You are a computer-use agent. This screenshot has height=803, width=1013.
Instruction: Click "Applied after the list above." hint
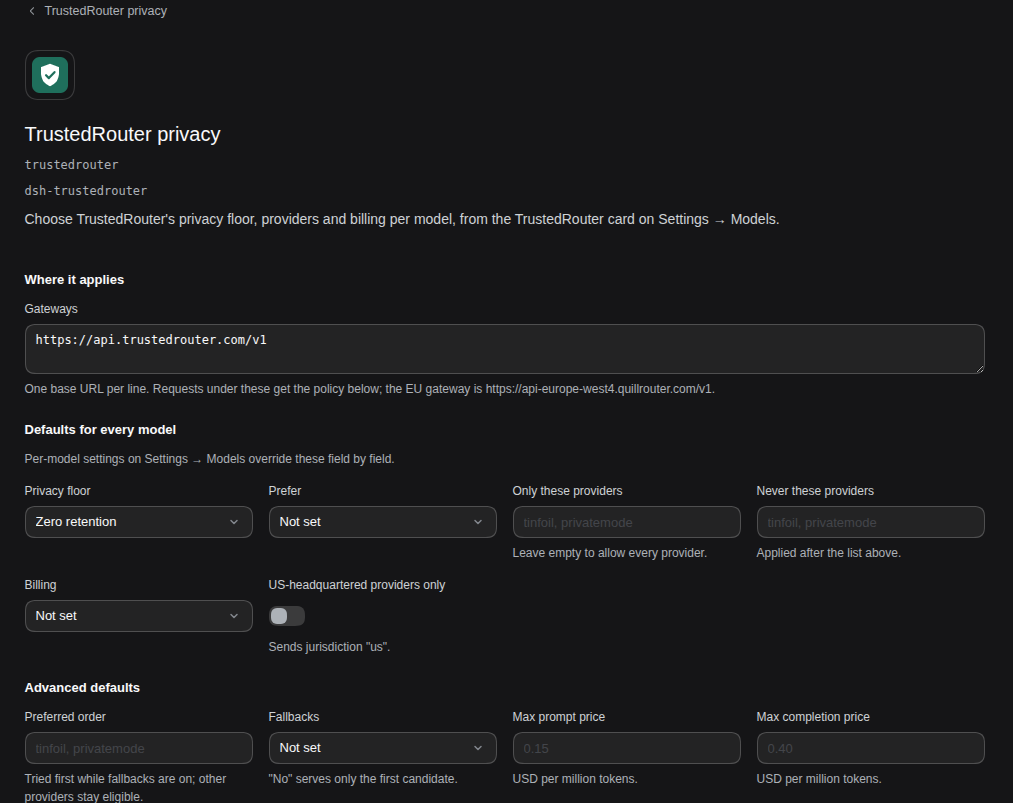[x=829, y=553]
